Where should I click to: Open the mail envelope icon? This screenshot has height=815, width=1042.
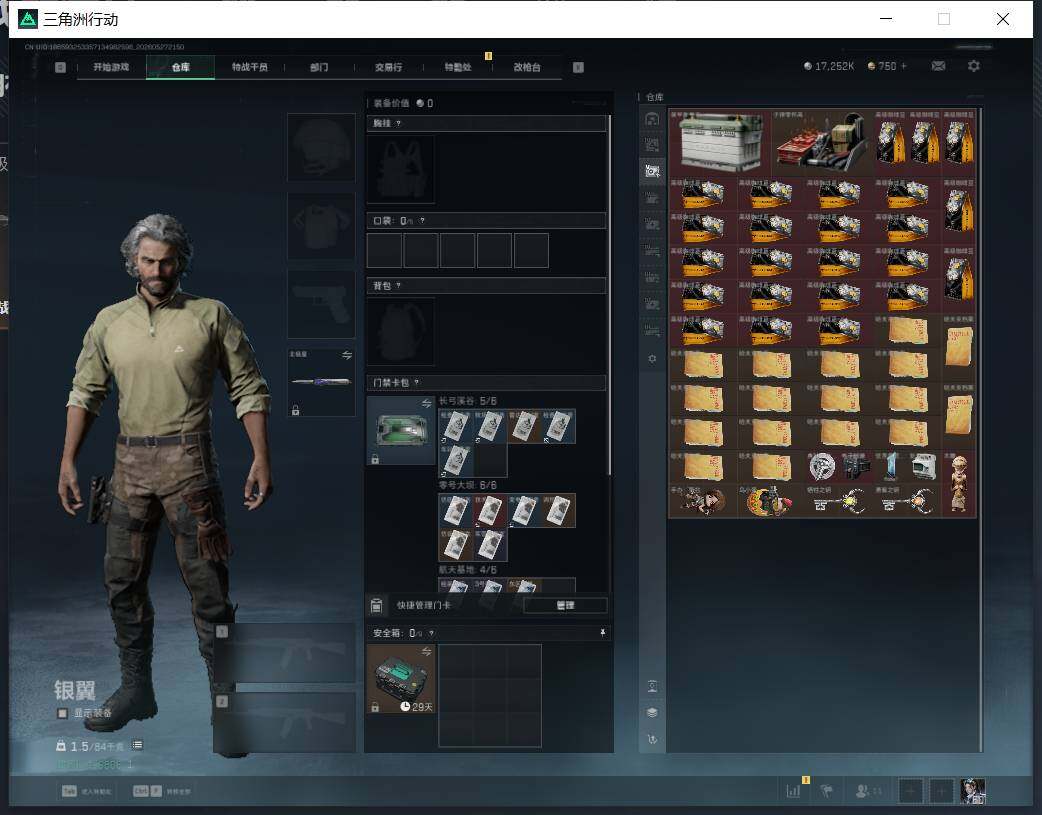[938, 66]
